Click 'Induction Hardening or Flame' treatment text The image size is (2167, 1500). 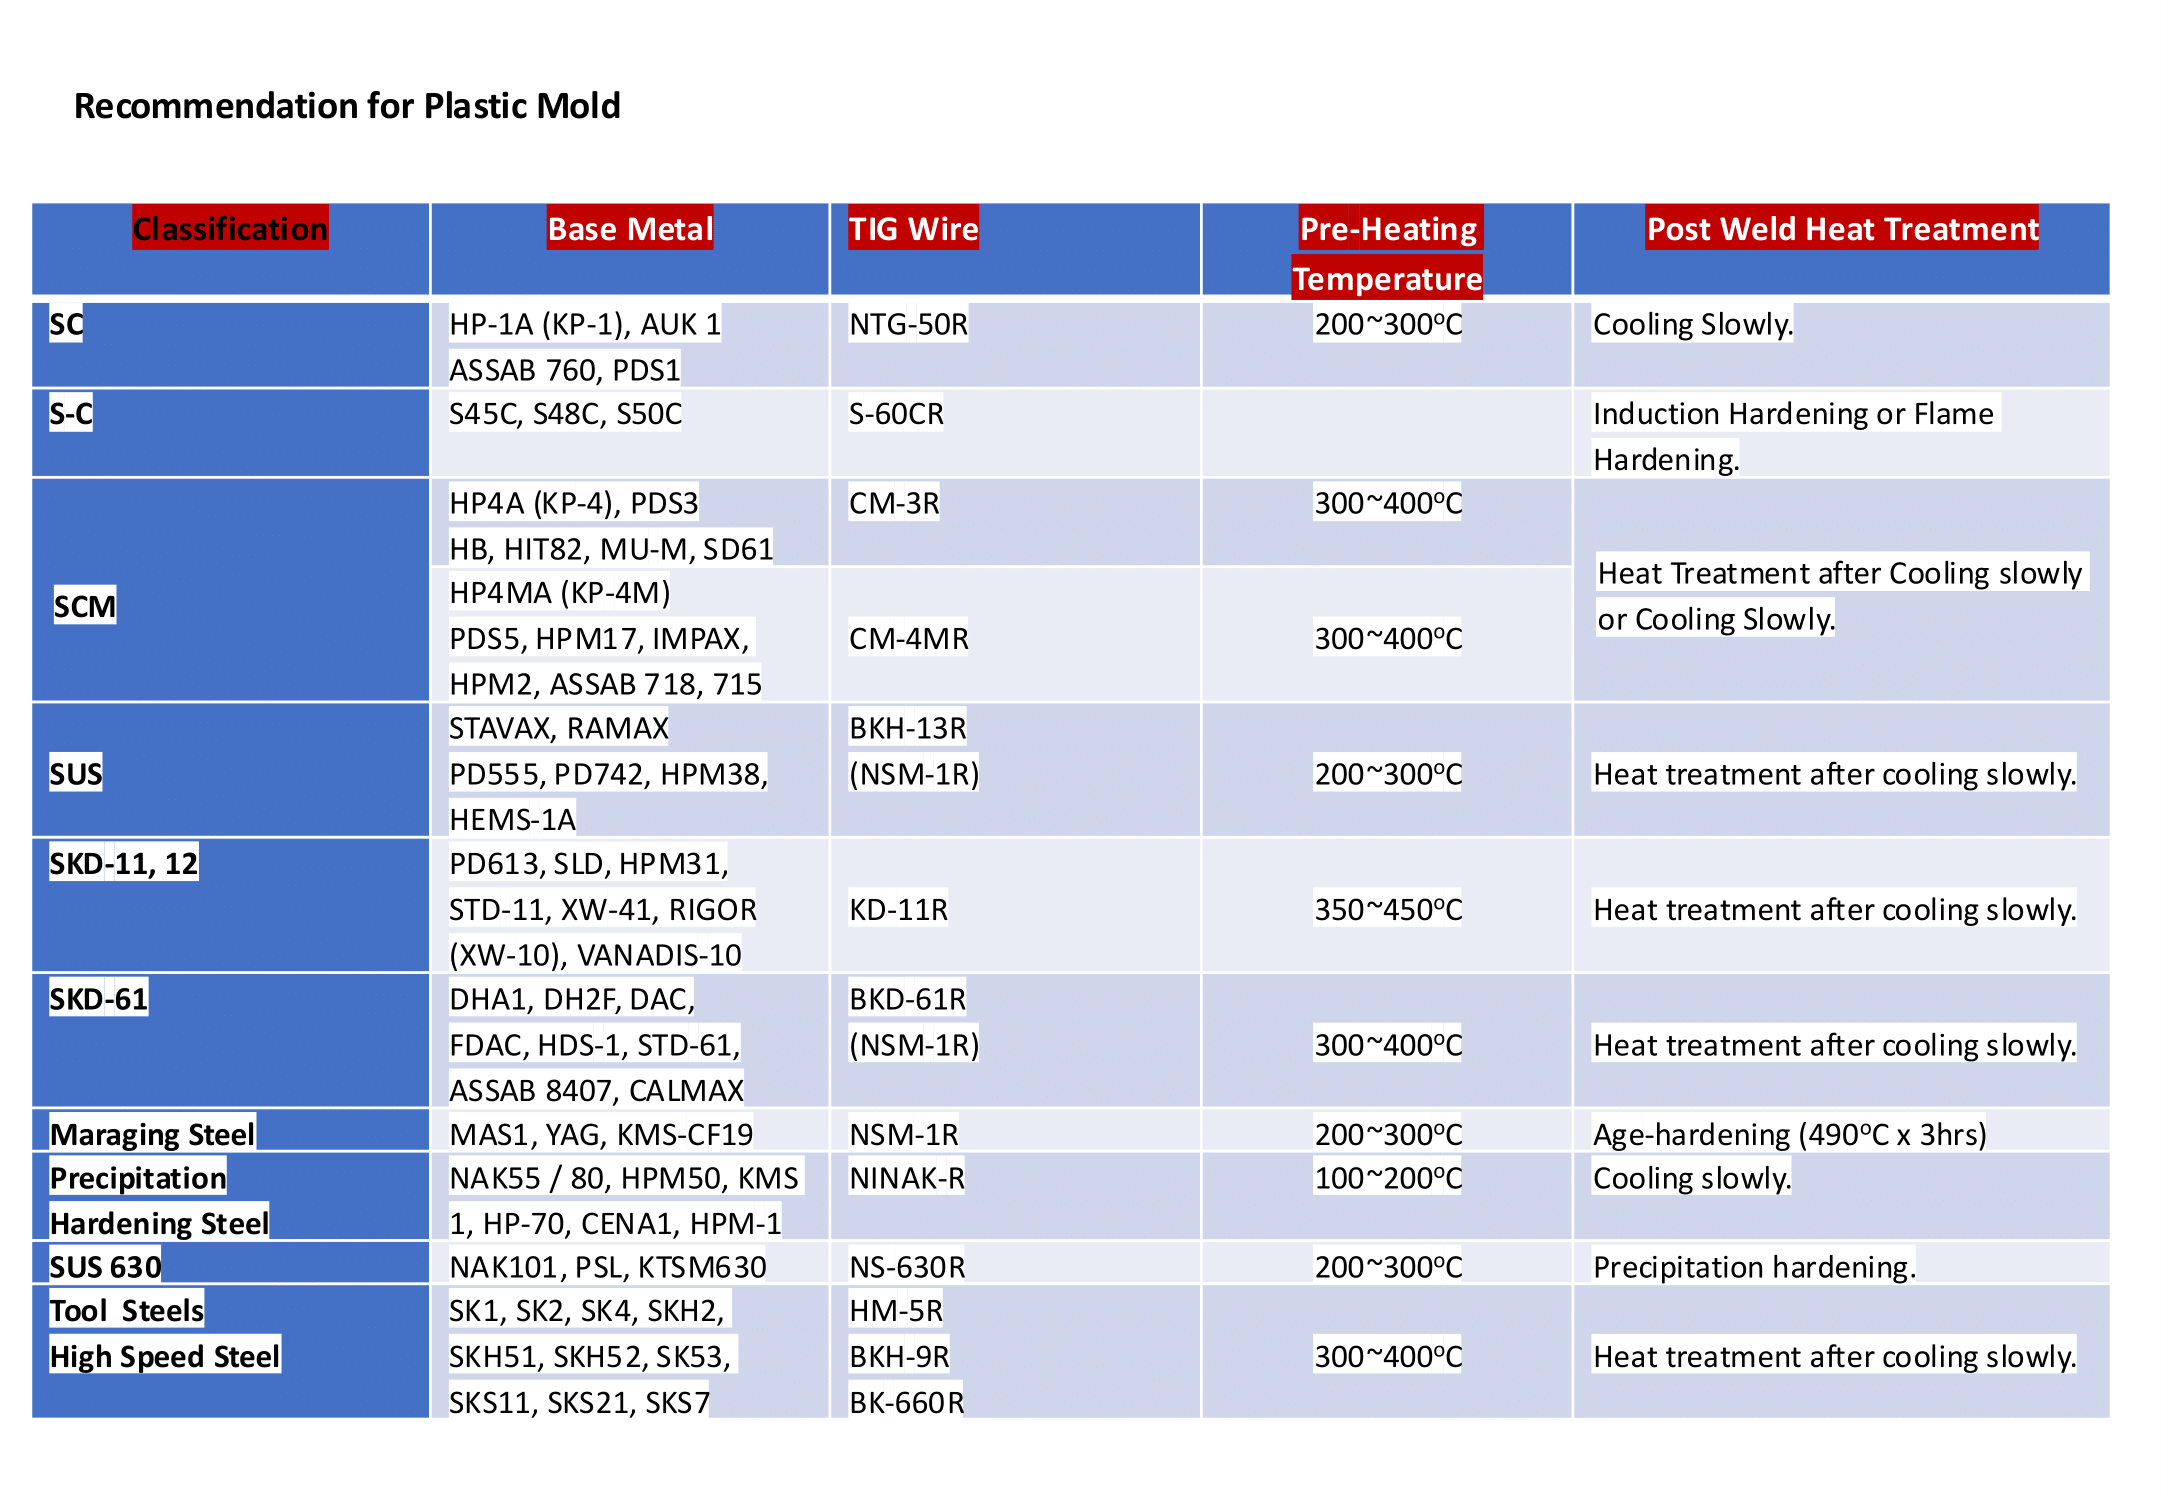[x=1793, y=413]
